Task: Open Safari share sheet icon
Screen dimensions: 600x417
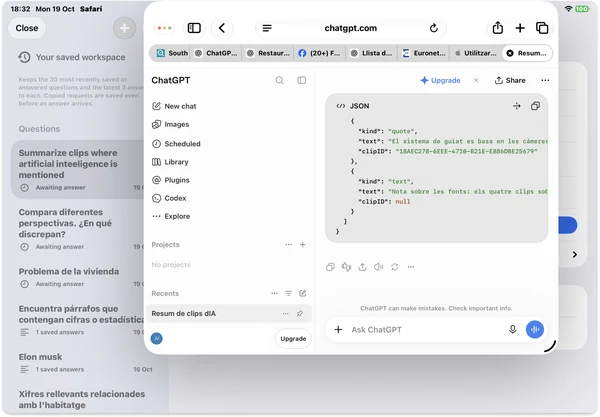Action: (497, 28)
